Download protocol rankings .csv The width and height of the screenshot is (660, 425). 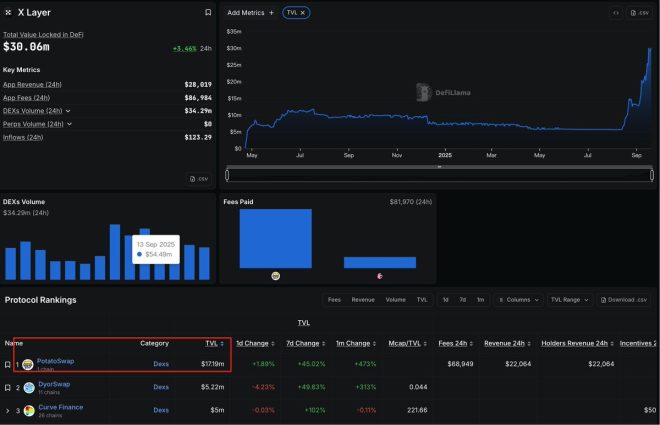pyautogui.click(x=624, y=300)
